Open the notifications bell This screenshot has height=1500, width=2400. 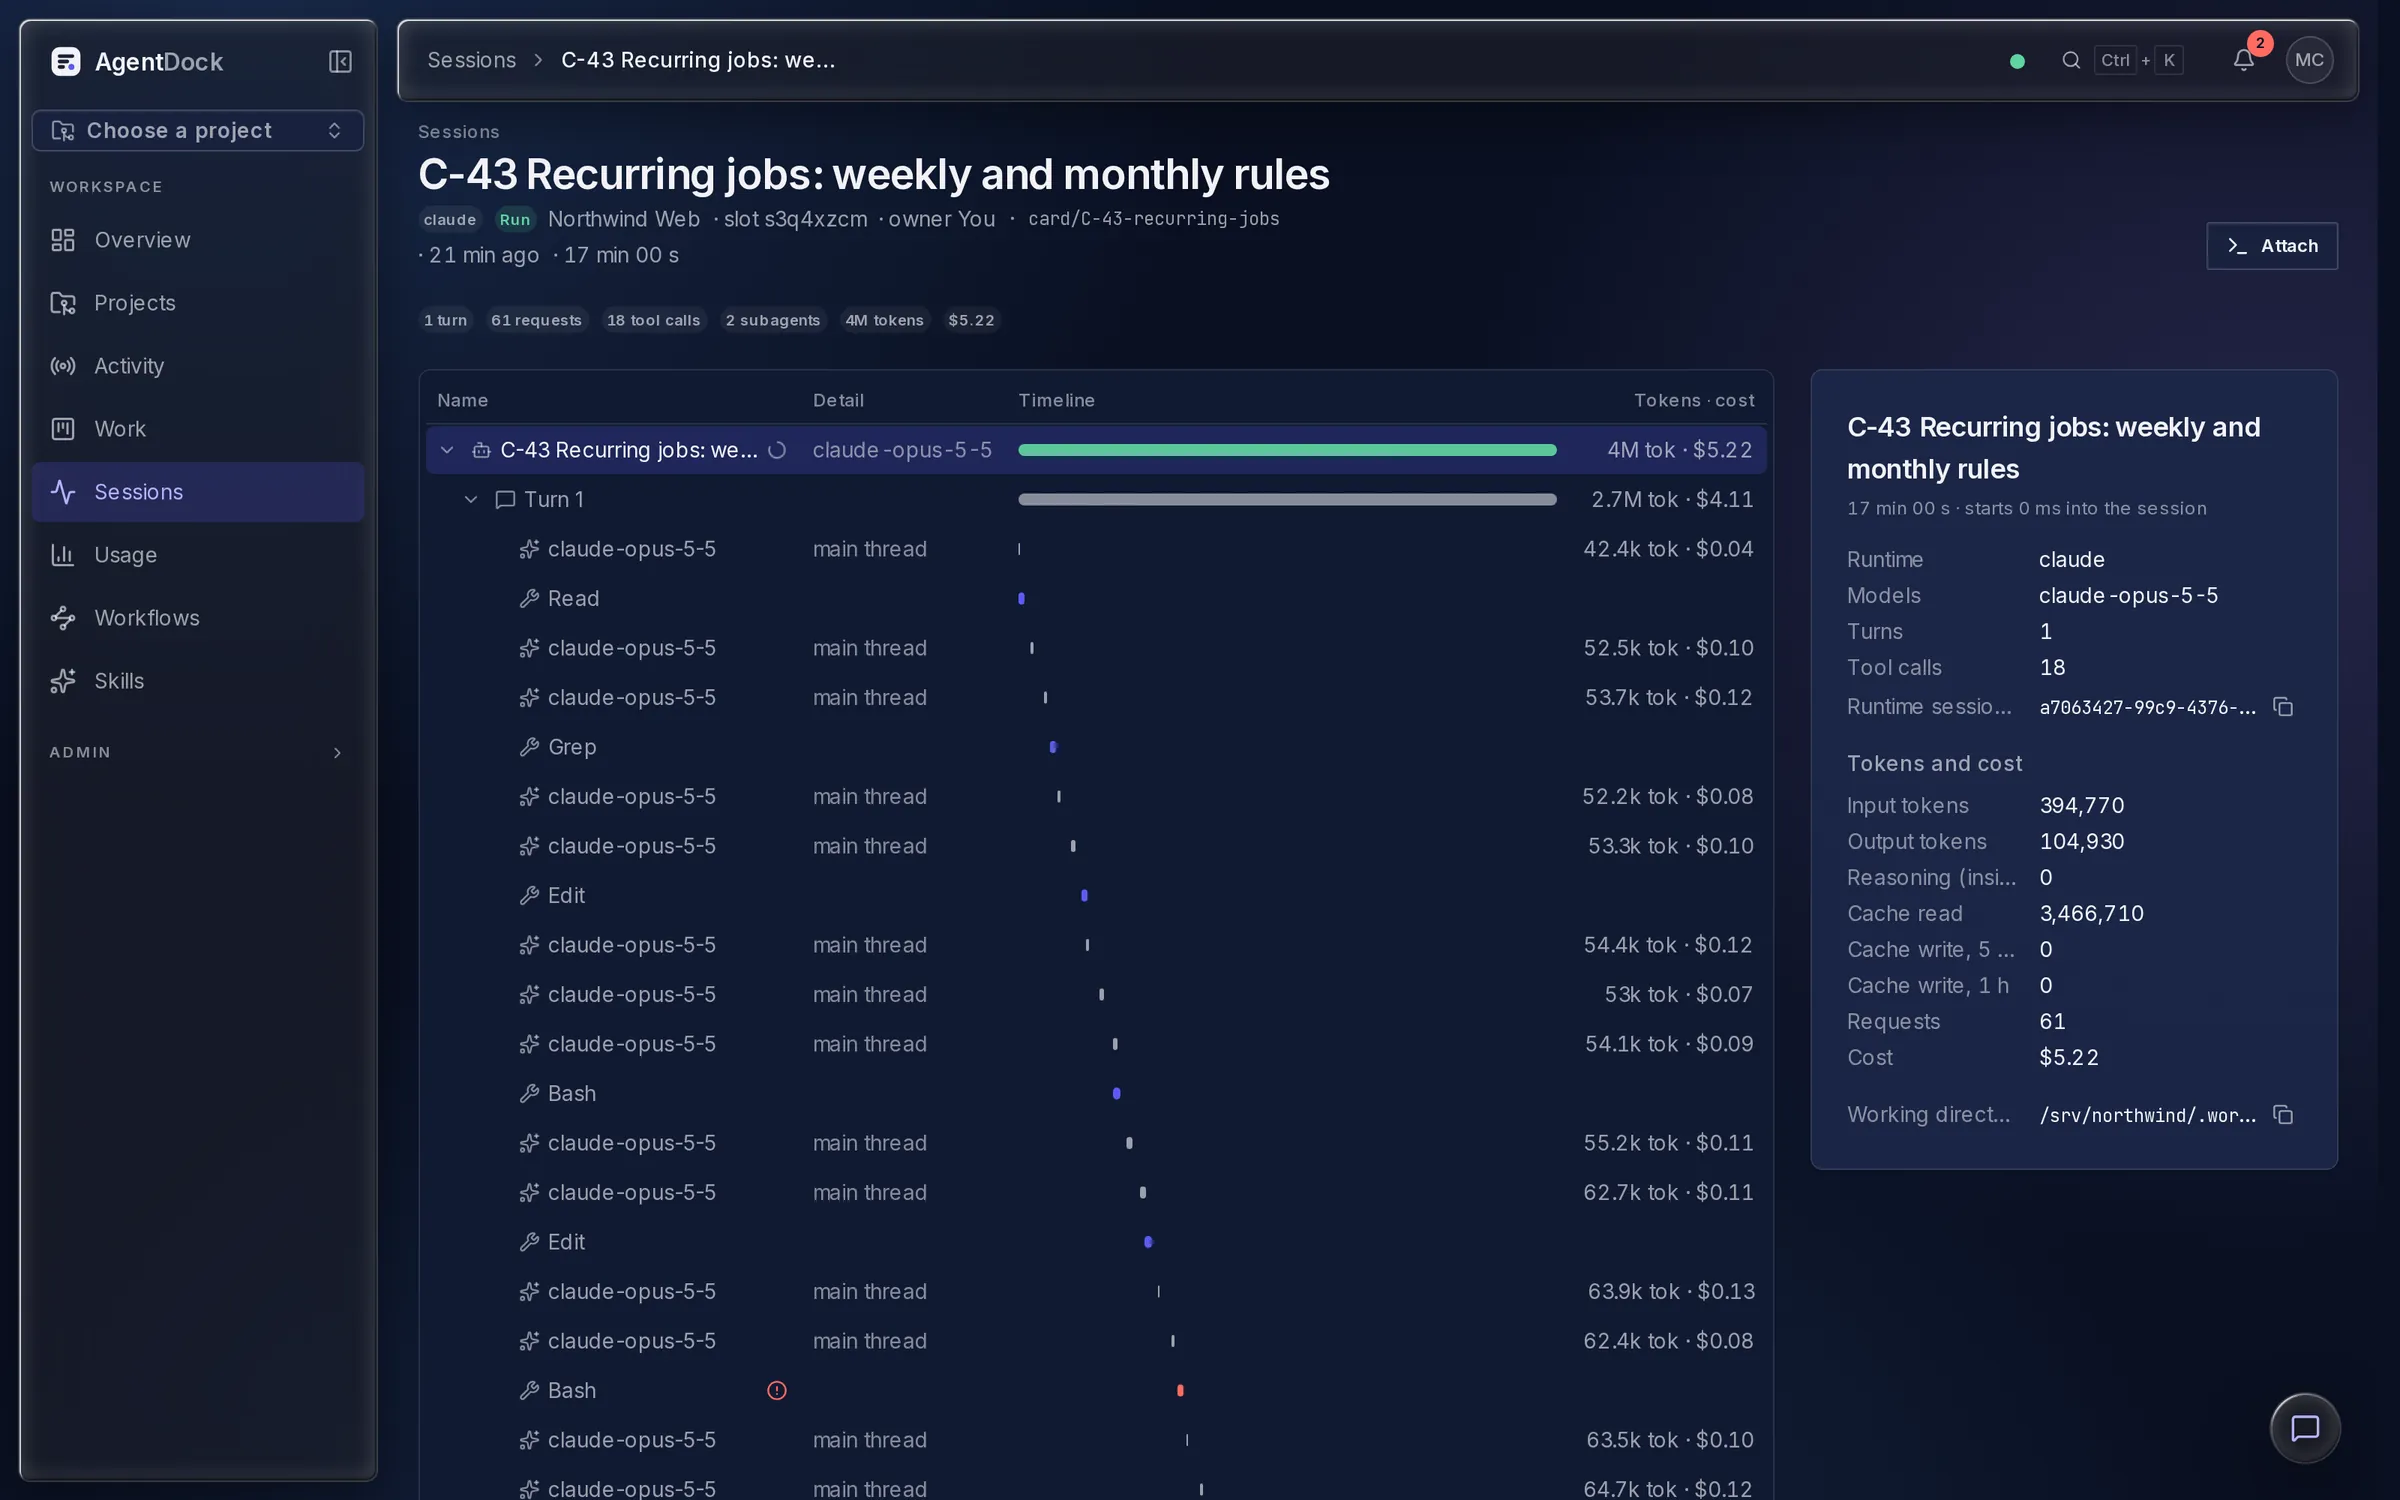2243,60
